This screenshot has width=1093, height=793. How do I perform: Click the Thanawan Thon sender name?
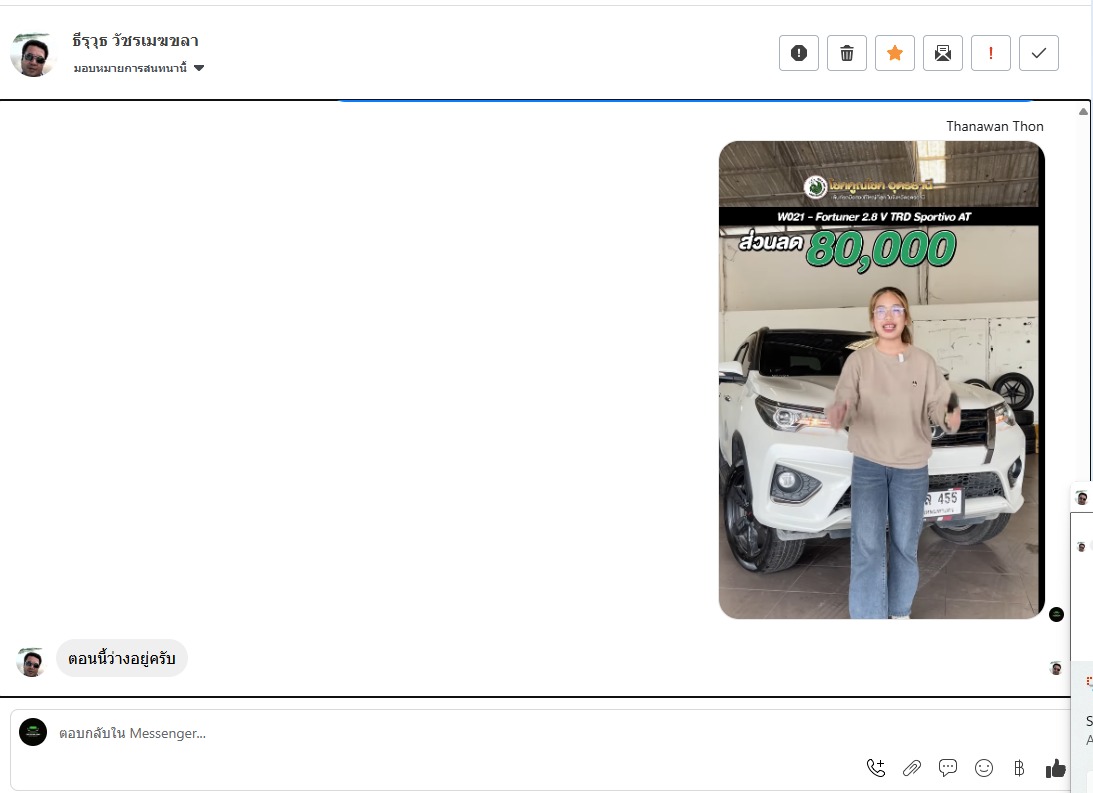point(994,126)
